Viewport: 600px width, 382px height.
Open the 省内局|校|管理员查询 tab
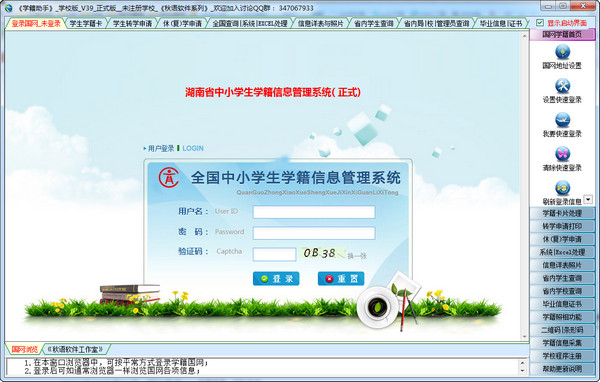(436, 24)
